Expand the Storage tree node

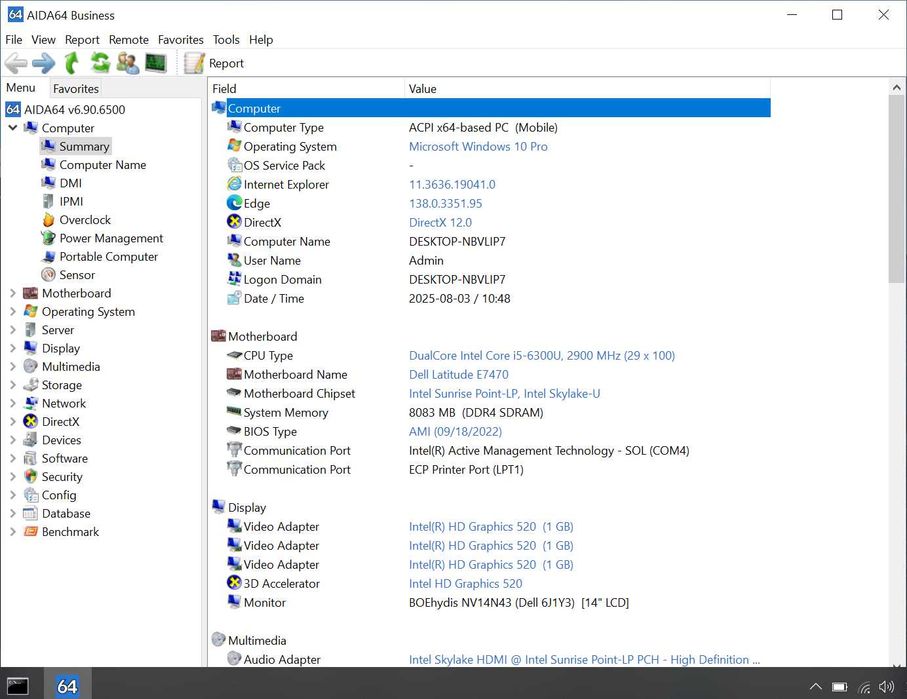[x=13, y=385]
